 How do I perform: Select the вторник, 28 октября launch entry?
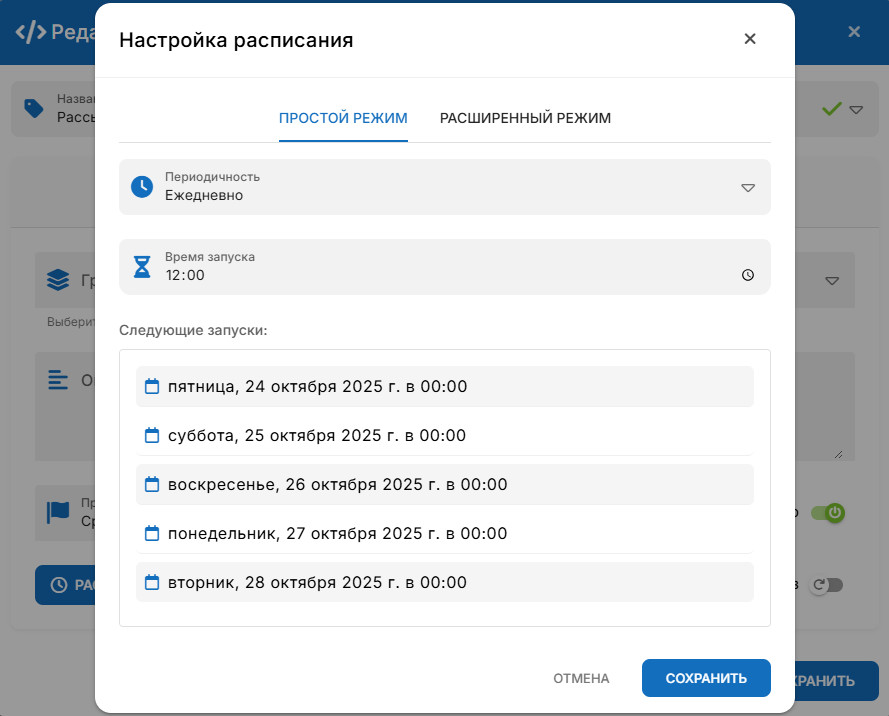[445, 582]
